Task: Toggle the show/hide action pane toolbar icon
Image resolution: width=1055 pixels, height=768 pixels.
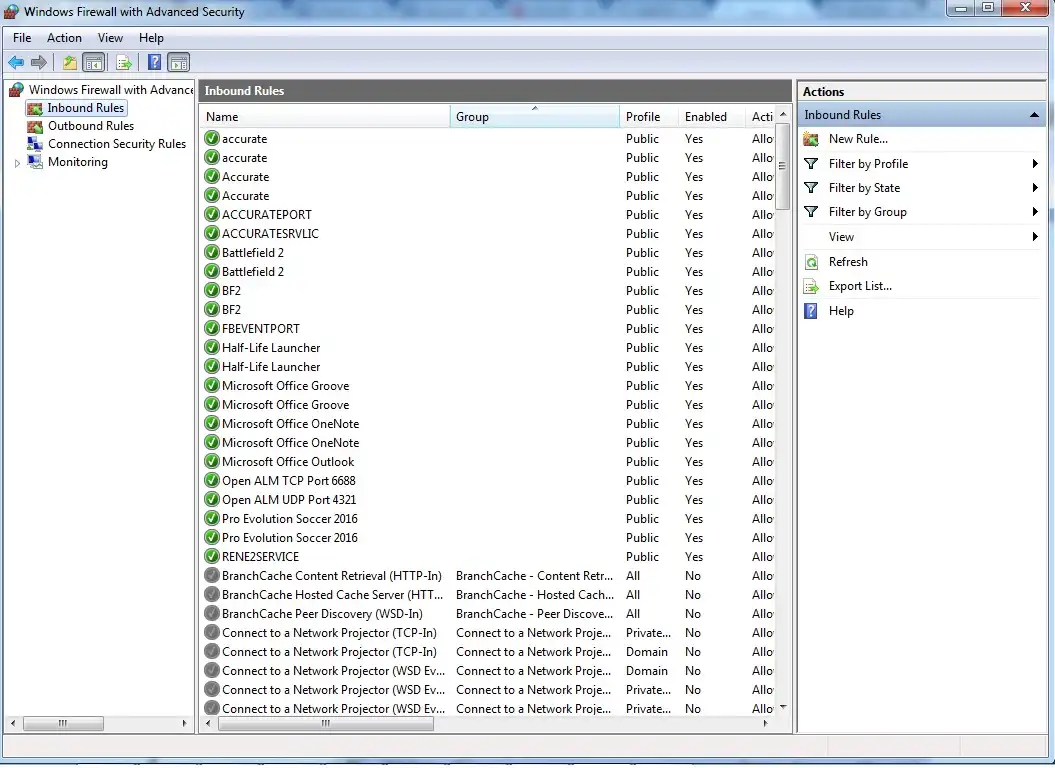Action: coord(178,63)
